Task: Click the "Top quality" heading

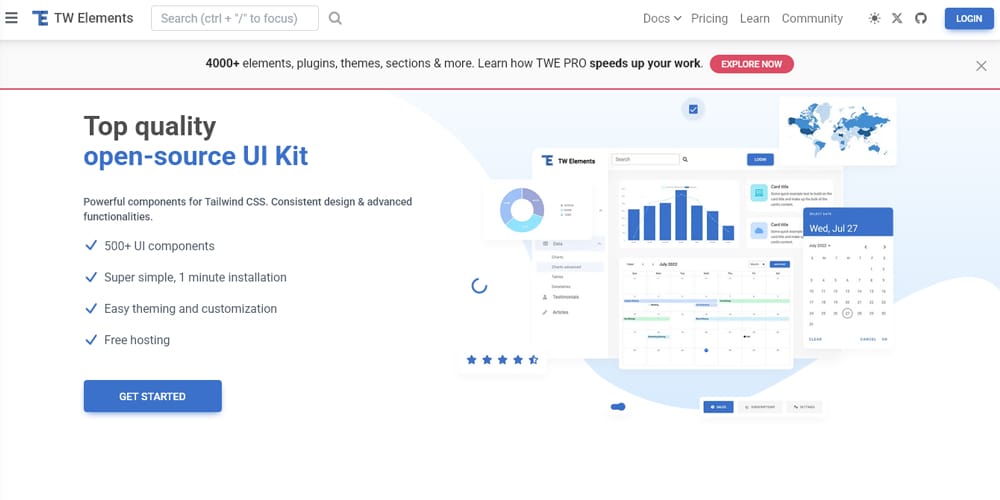Action: tap(150, 126)
